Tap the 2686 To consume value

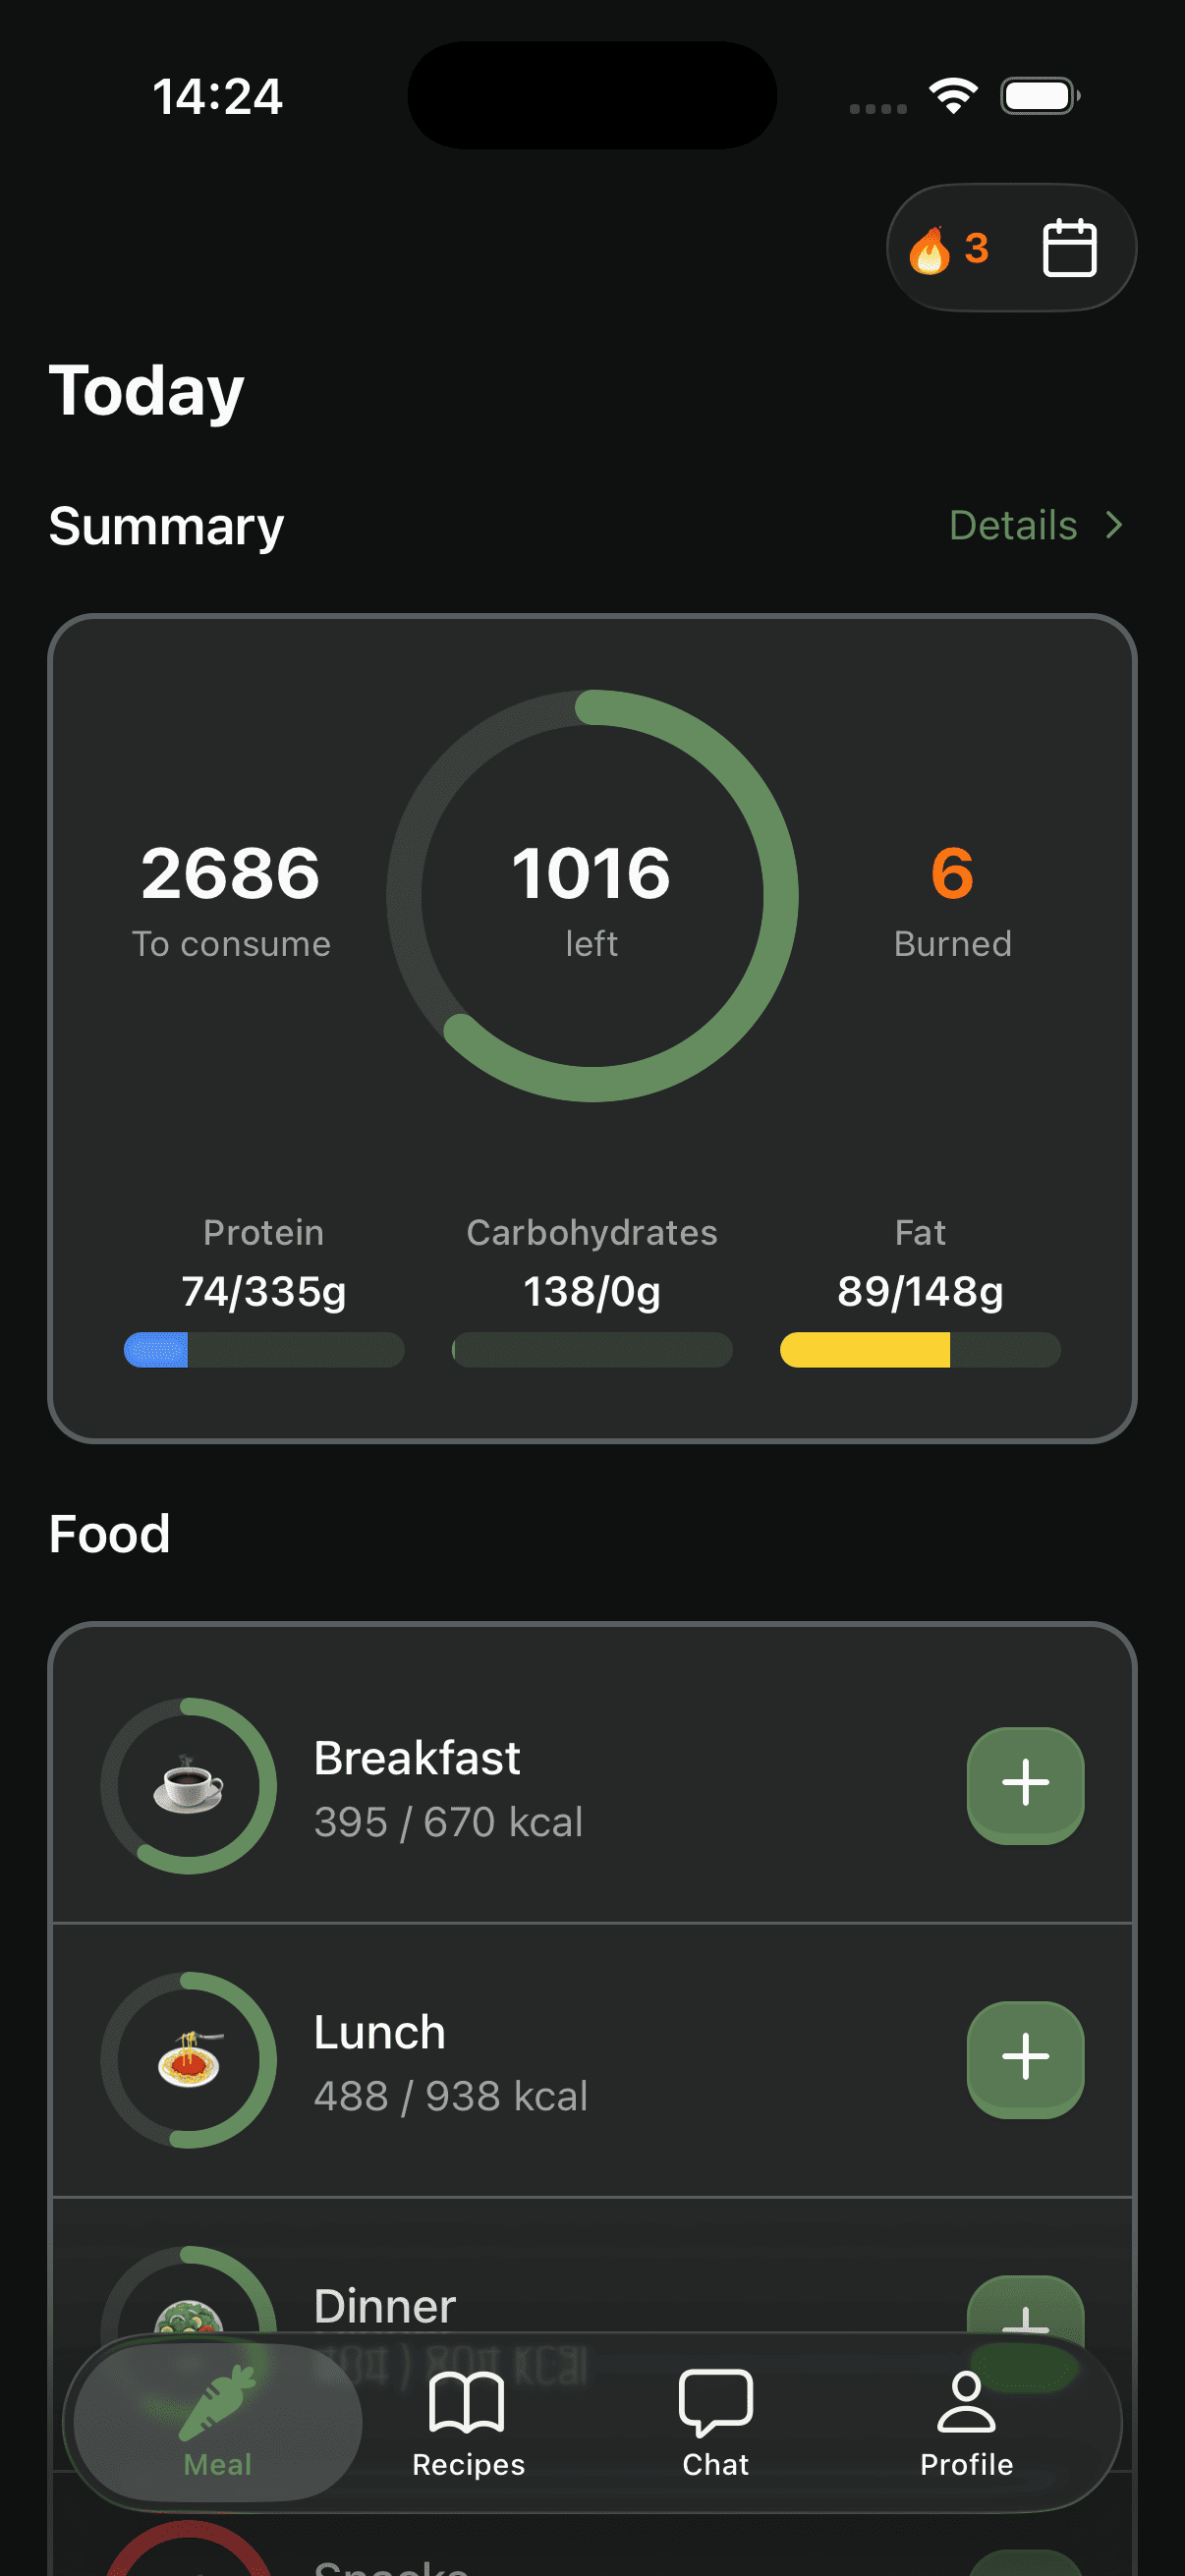click(231, 875)
